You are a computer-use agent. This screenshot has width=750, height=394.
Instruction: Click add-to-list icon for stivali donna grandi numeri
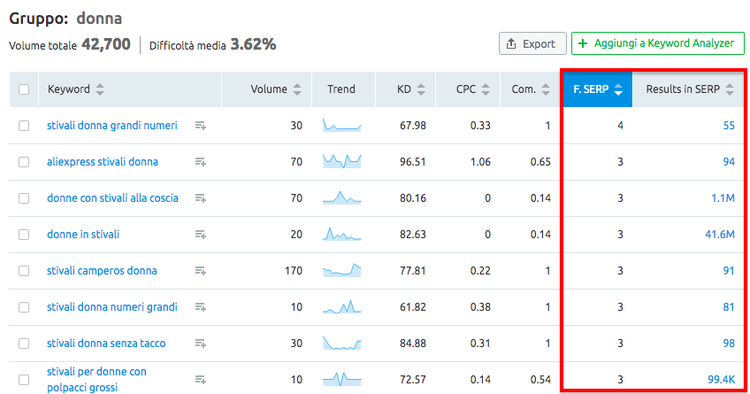200,126
